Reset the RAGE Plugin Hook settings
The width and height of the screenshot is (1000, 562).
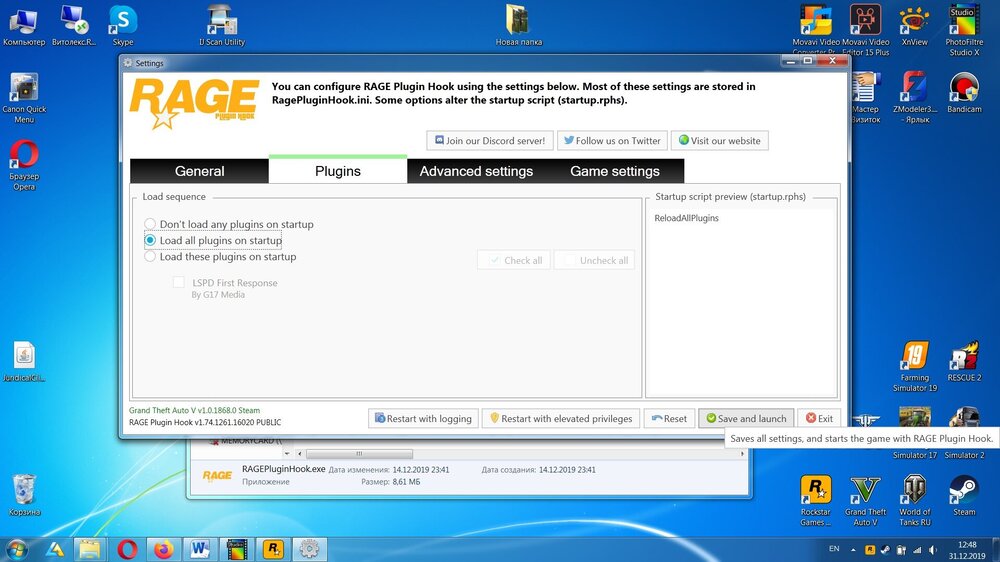click(x=669, y=418)
